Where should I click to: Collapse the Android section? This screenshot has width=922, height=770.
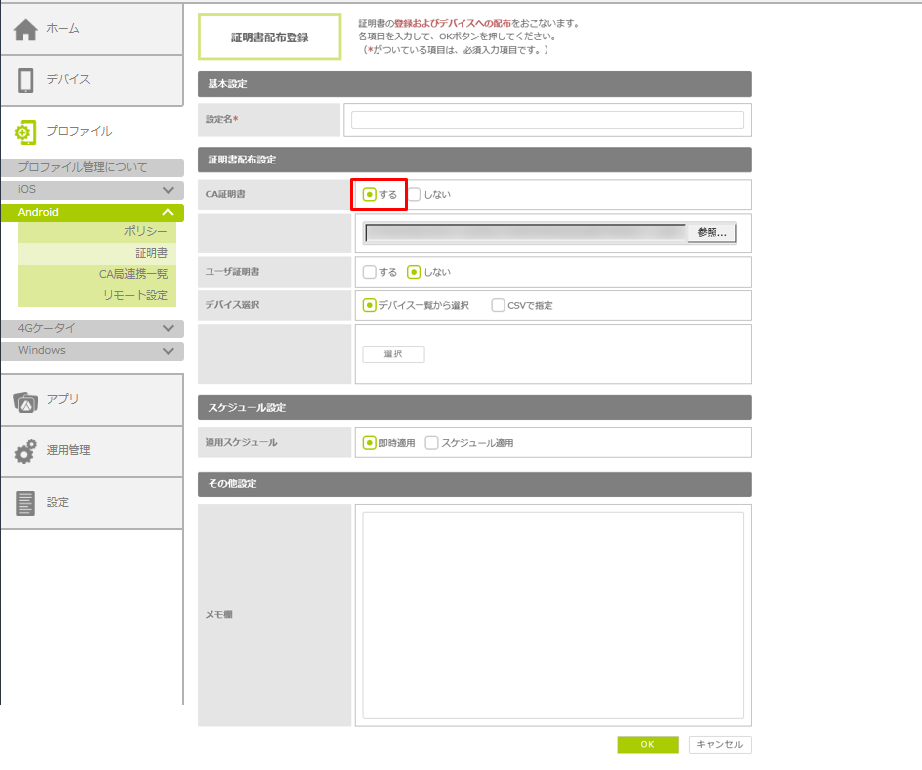168,213
